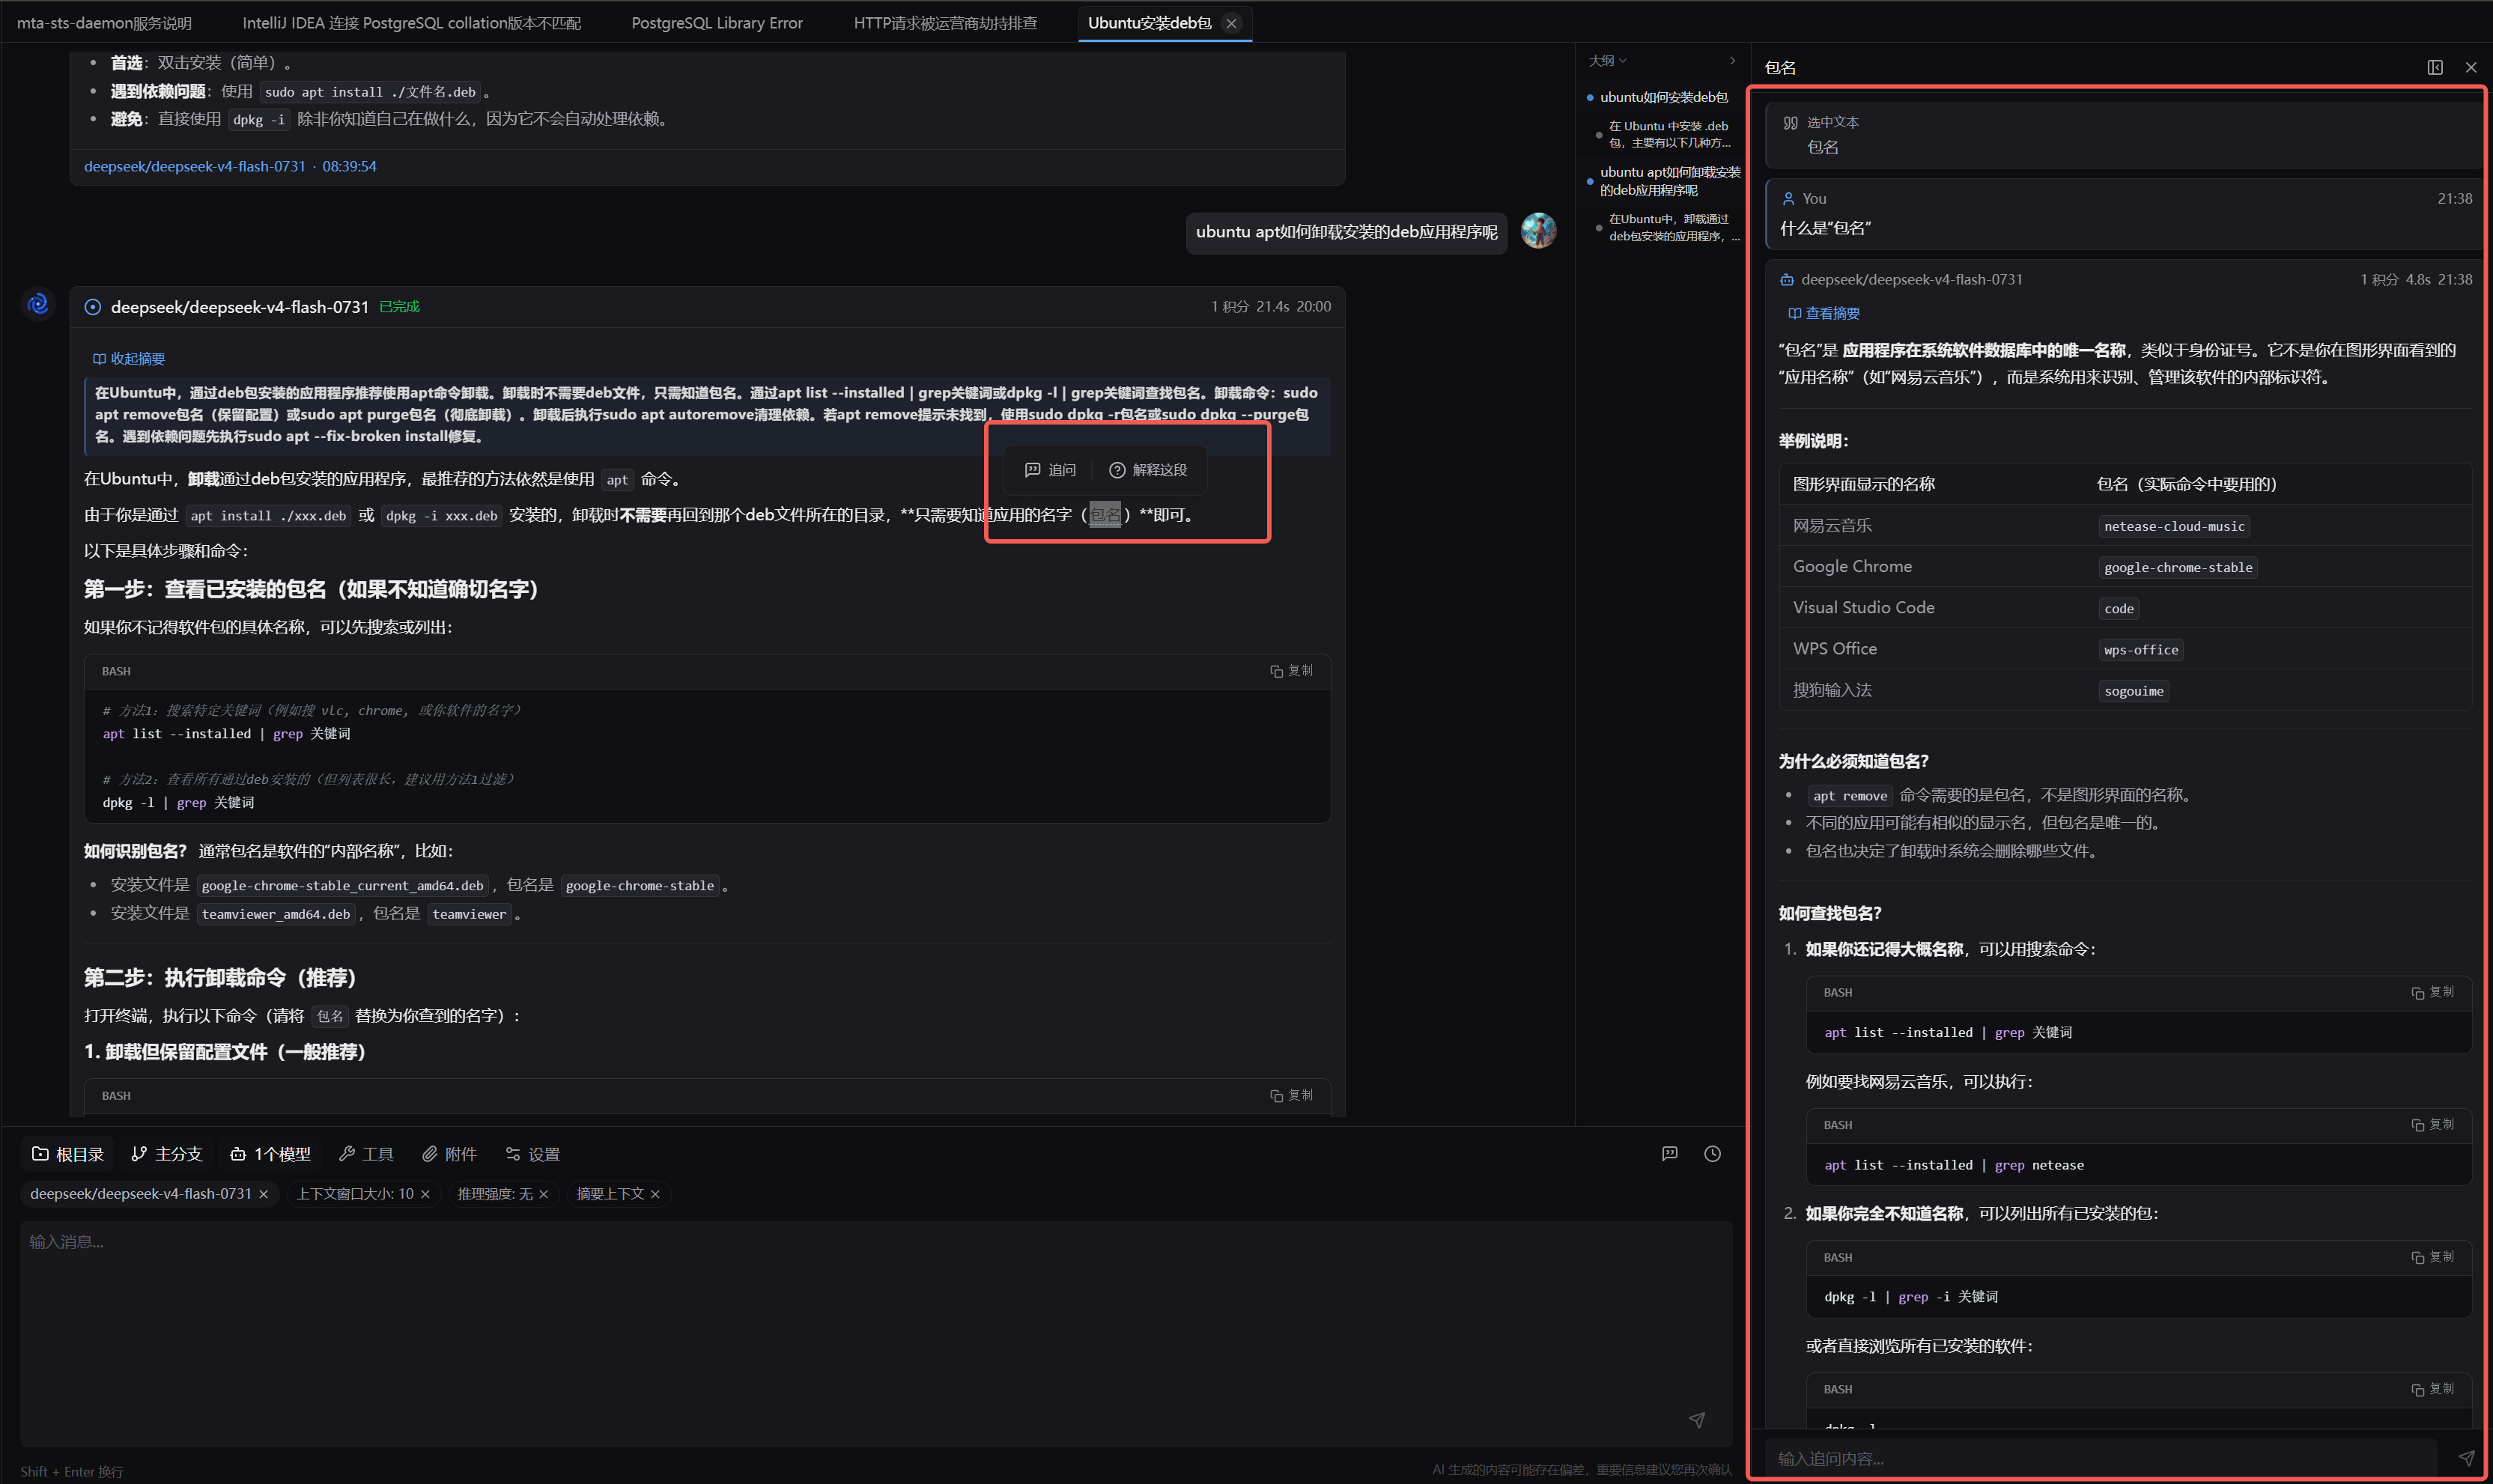Click the send icon in follow-up panel
The image size is (2493, 1484).
2466,1458
